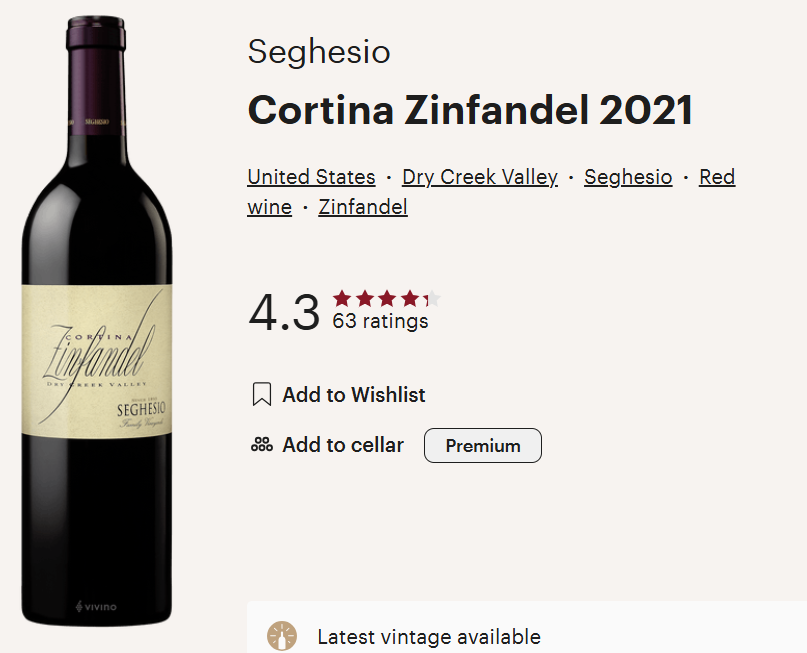Click the first red rating star

click(x=342, y=298)
